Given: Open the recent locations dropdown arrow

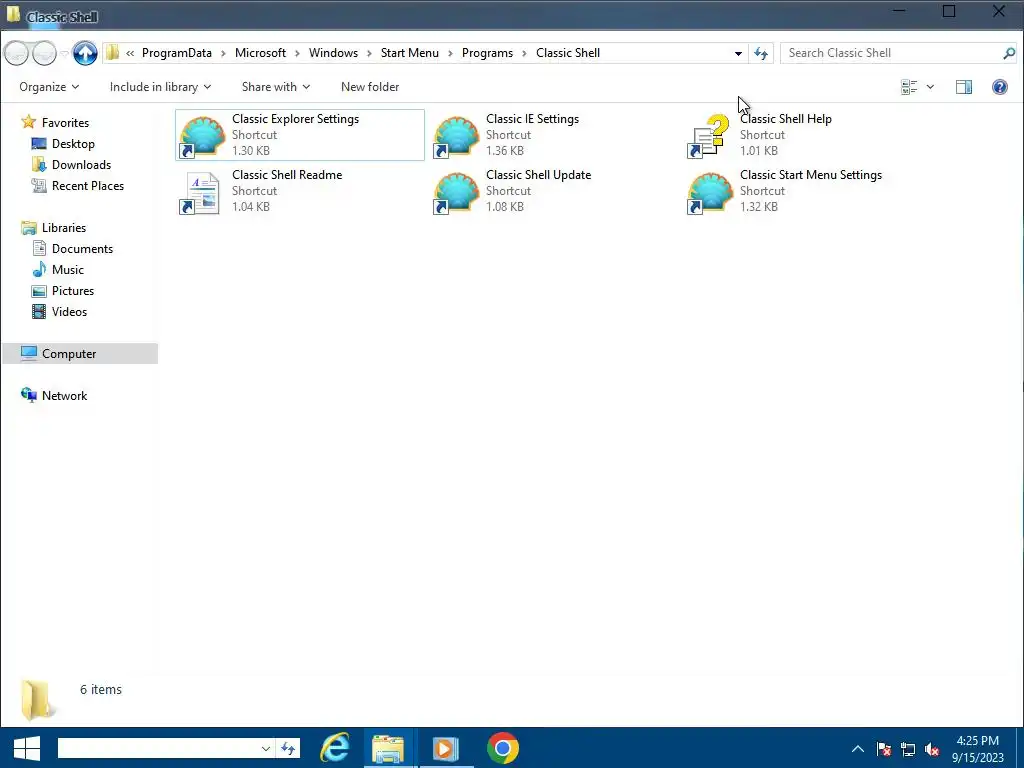Looking at the screenshot, I should 64,54.
